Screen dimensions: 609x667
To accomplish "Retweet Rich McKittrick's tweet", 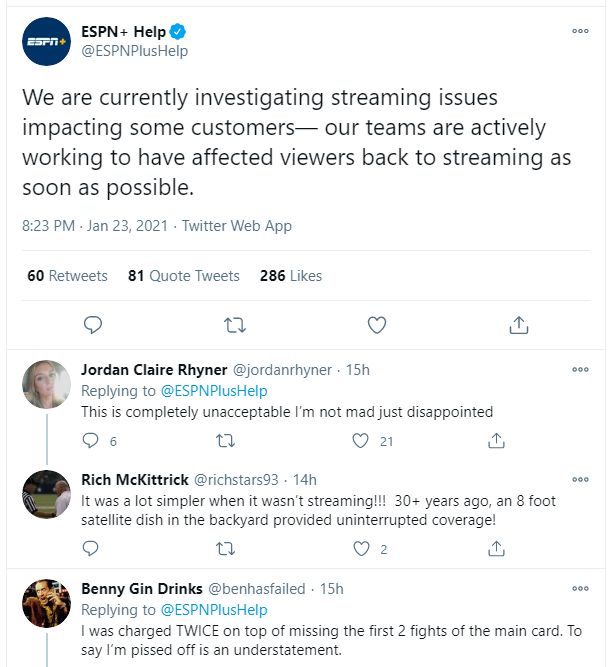I will [226, 548].
